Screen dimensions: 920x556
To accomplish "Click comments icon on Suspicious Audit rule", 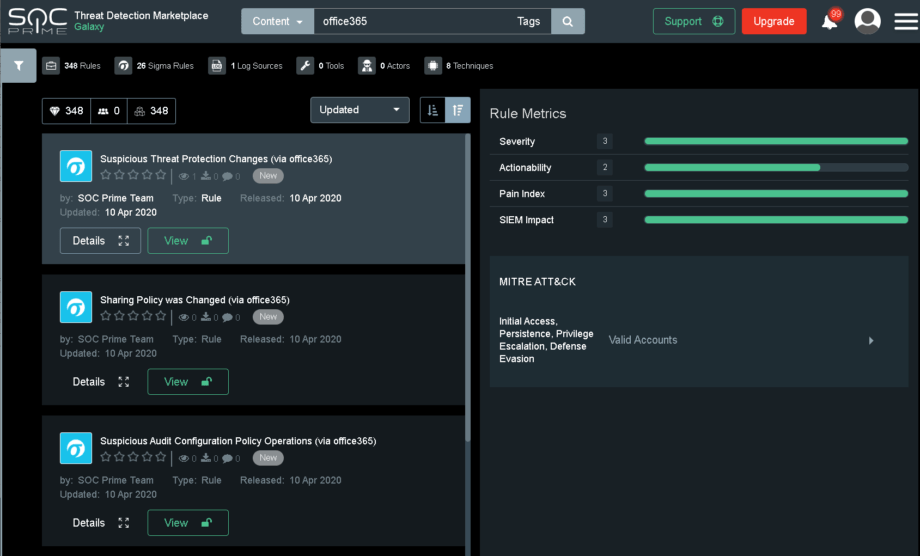I will click(228, 459).
